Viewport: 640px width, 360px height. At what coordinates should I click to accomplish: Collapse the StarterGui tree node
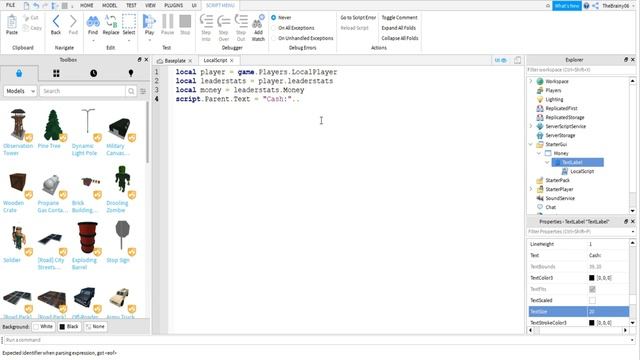(x=531, y=144)
